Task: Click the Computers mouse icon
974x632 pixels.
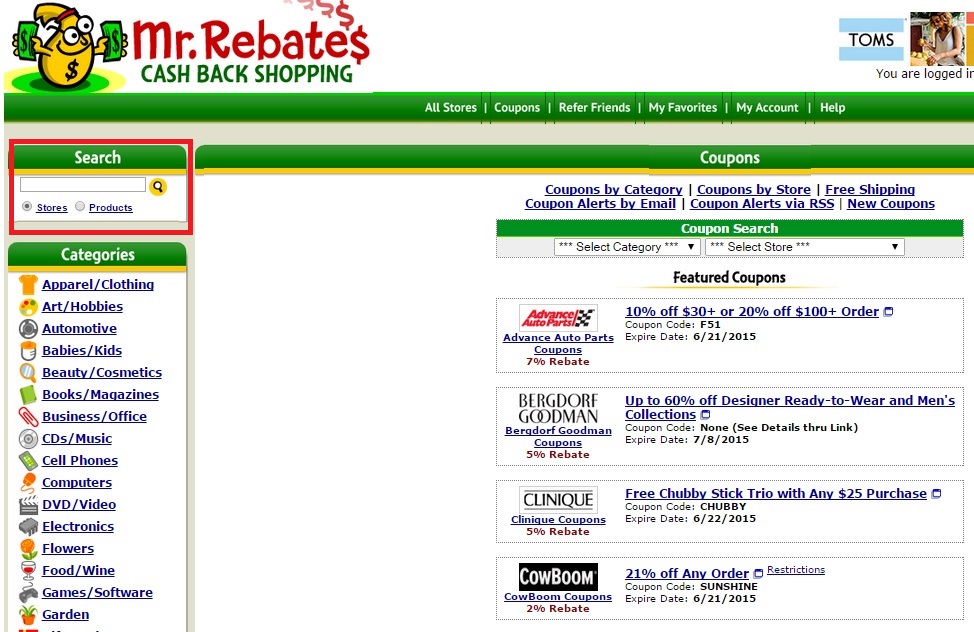Action: (x=28, y=483)
